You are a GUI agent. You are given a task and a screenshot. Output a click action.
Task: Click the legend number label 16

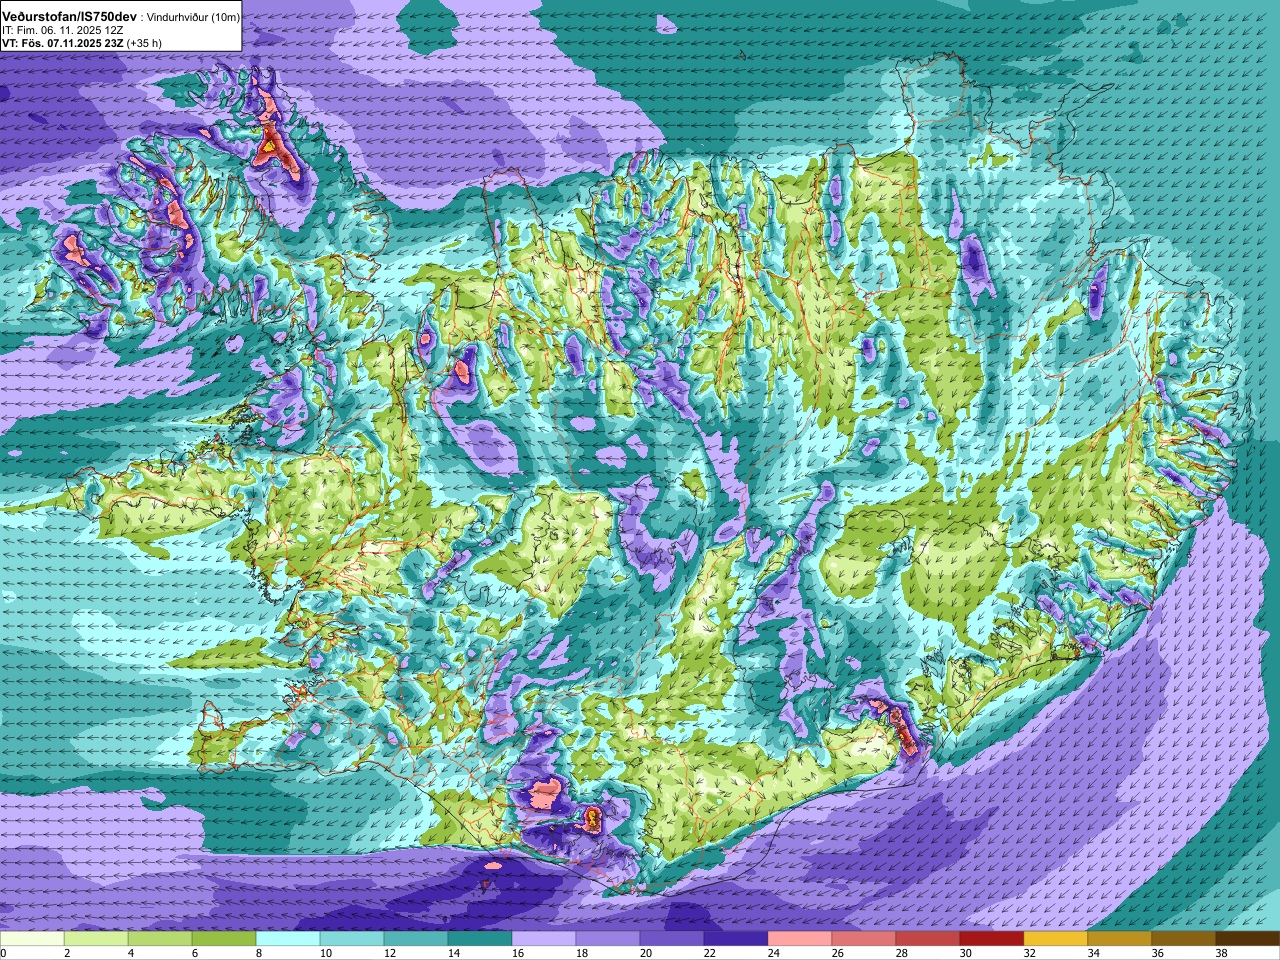[x=518, y=953]
